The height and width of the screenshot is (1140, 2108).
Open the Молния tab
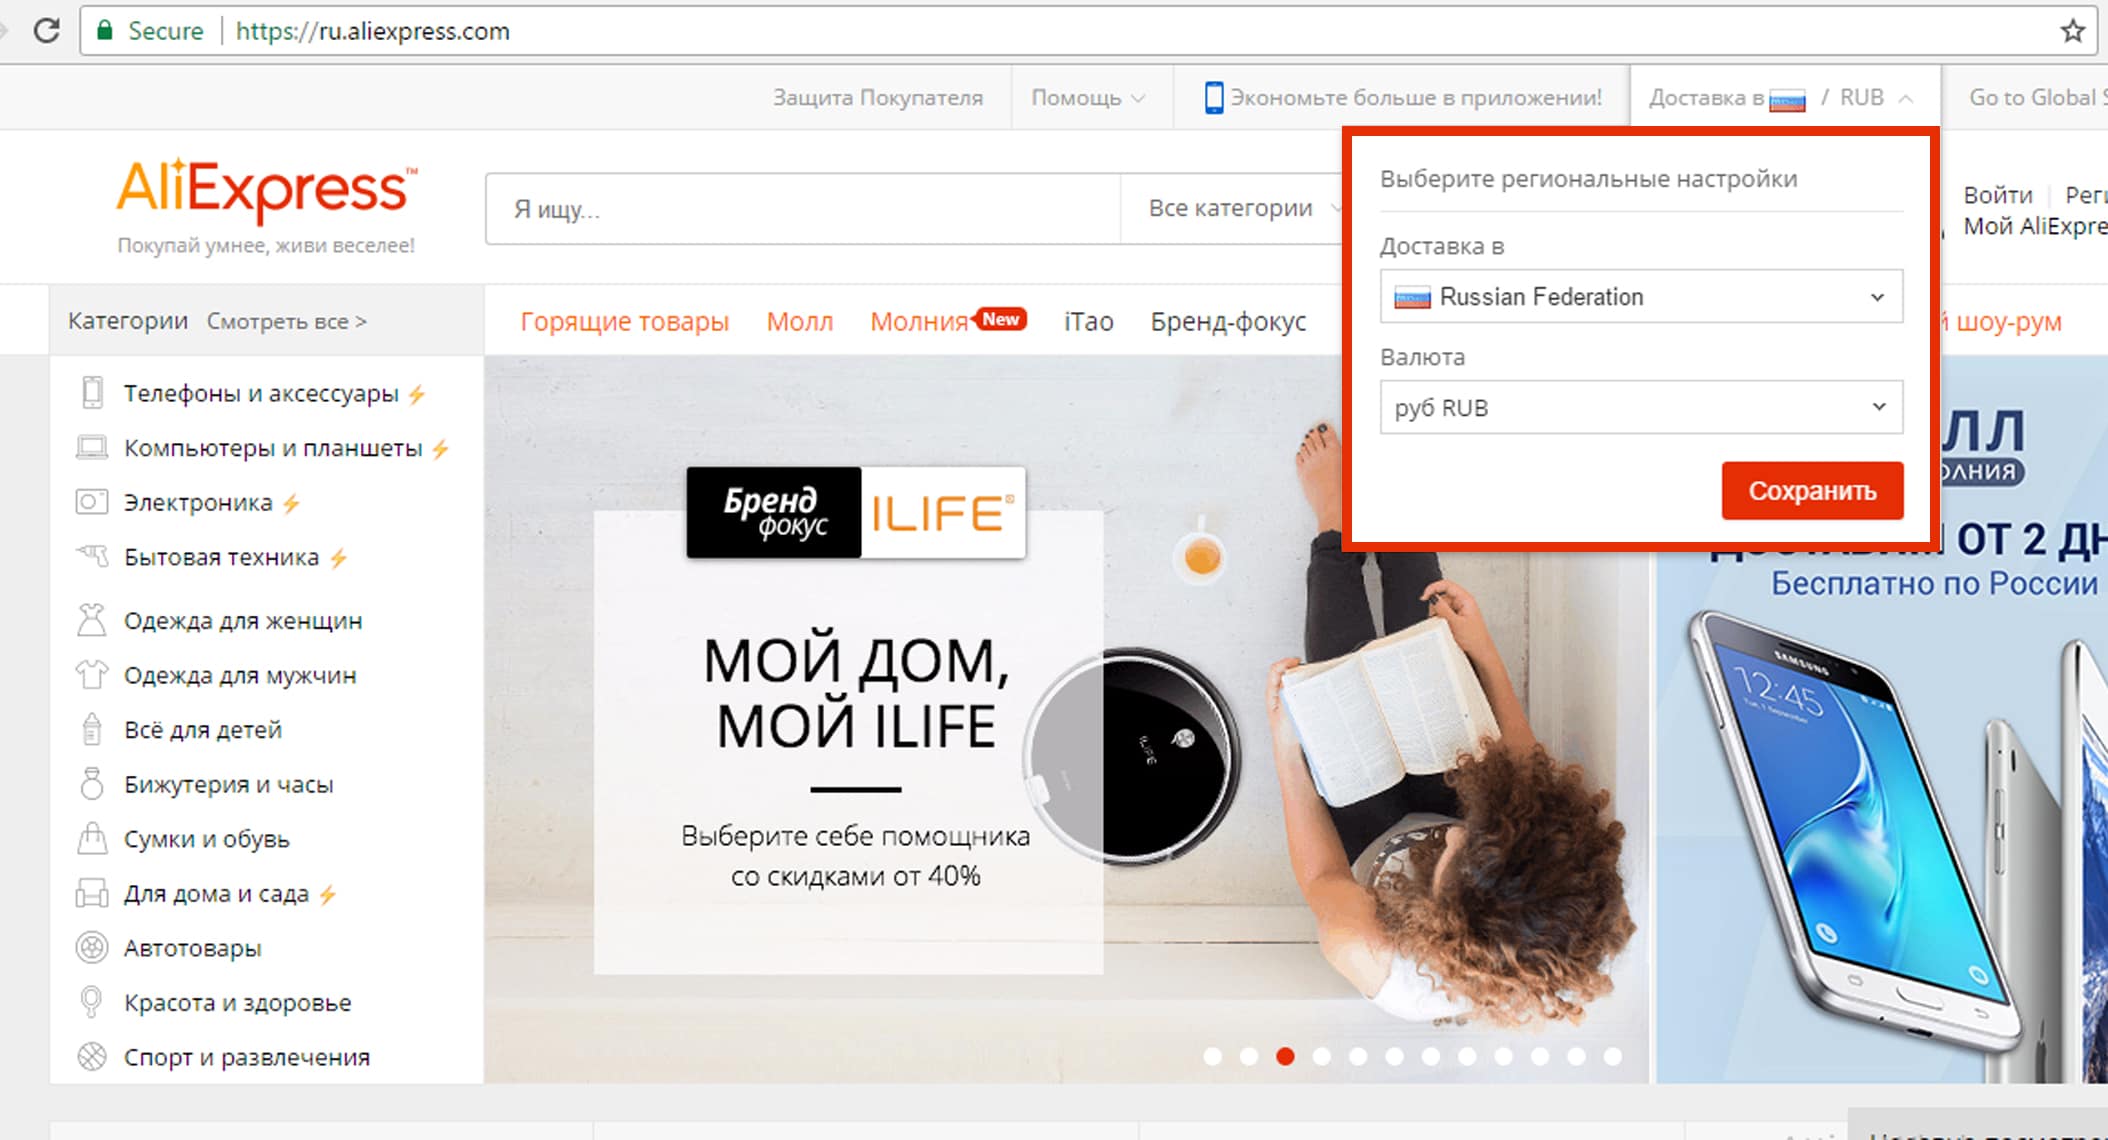919,322
